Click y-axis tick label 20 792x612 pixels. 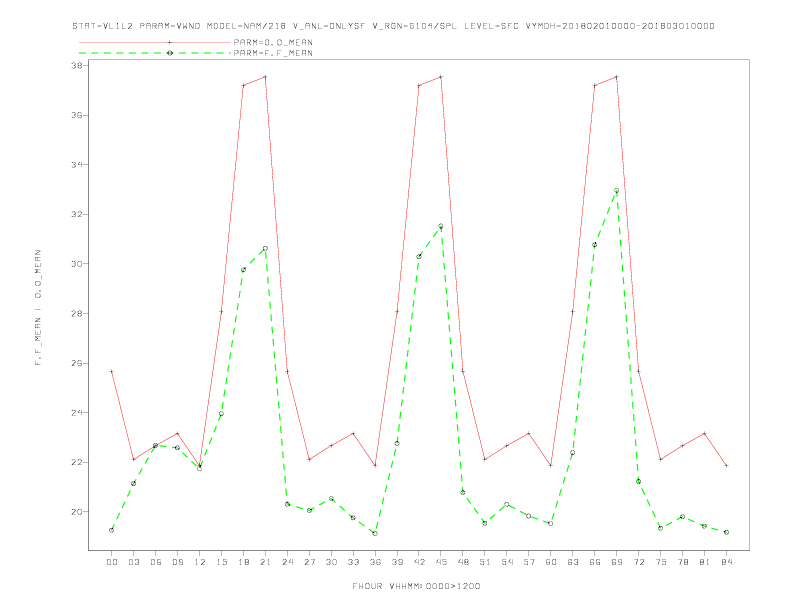point(77,512)
